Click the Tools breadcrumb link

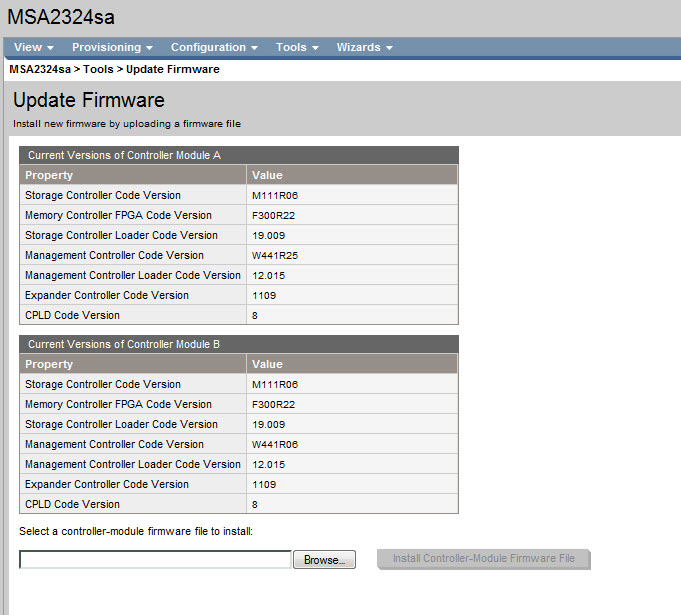click(x=98, y=69)
